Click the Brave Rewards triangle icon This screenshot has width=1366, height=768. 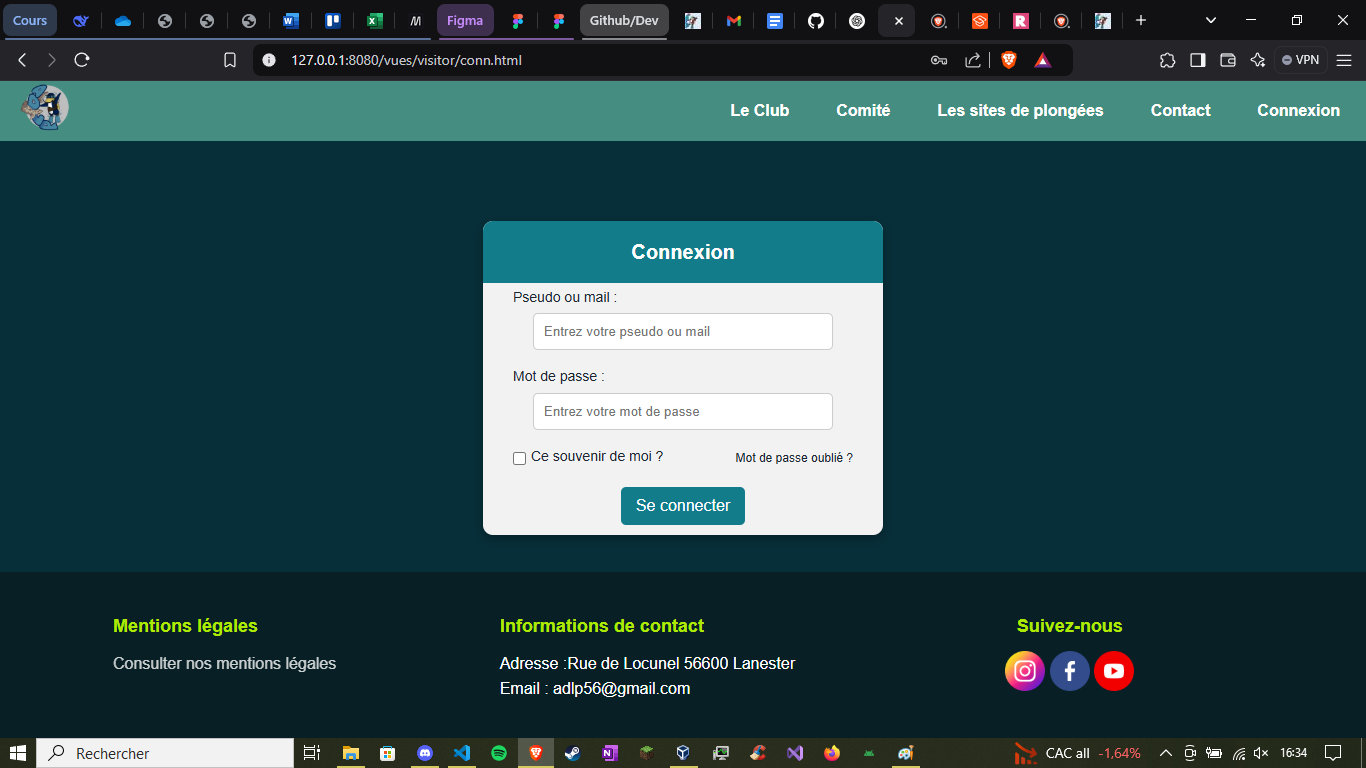coord(1043,59)
